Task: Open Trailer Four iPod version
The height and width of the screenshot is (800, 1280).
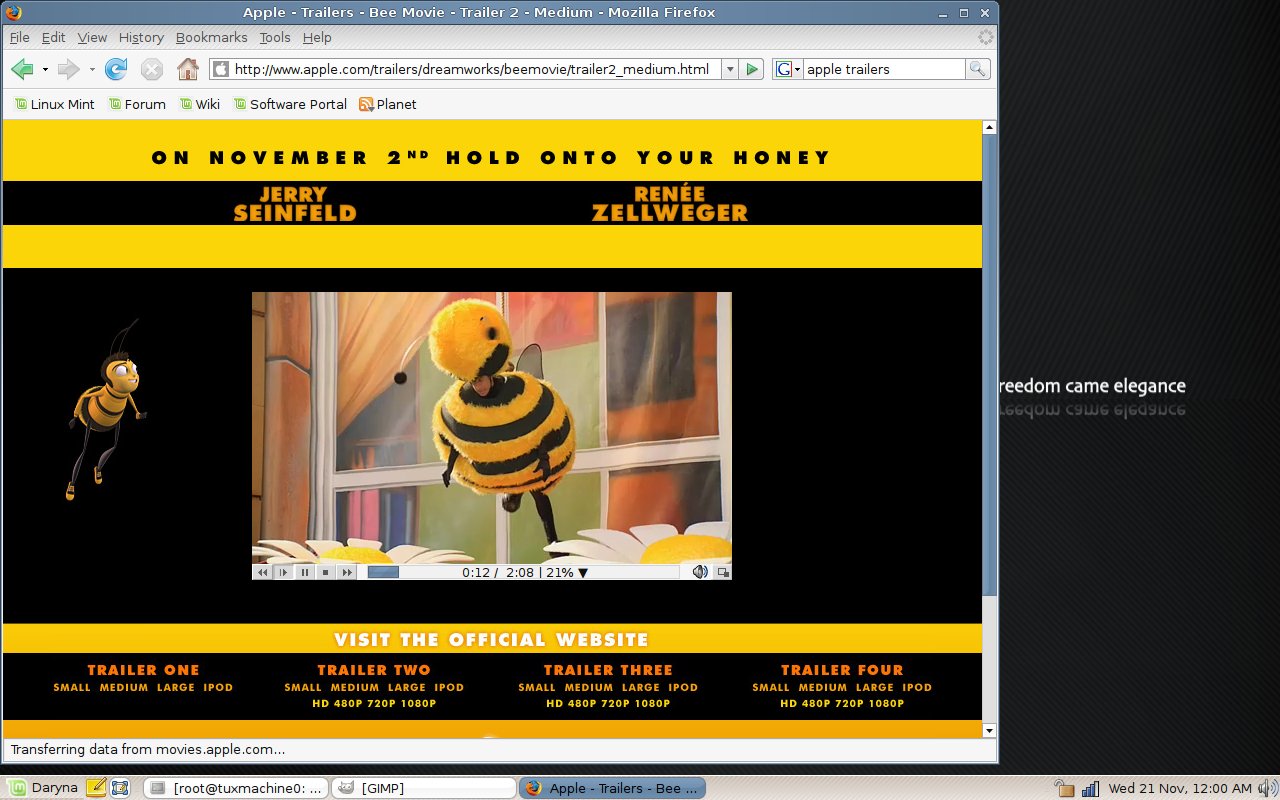Action: (x=917, y=688)
